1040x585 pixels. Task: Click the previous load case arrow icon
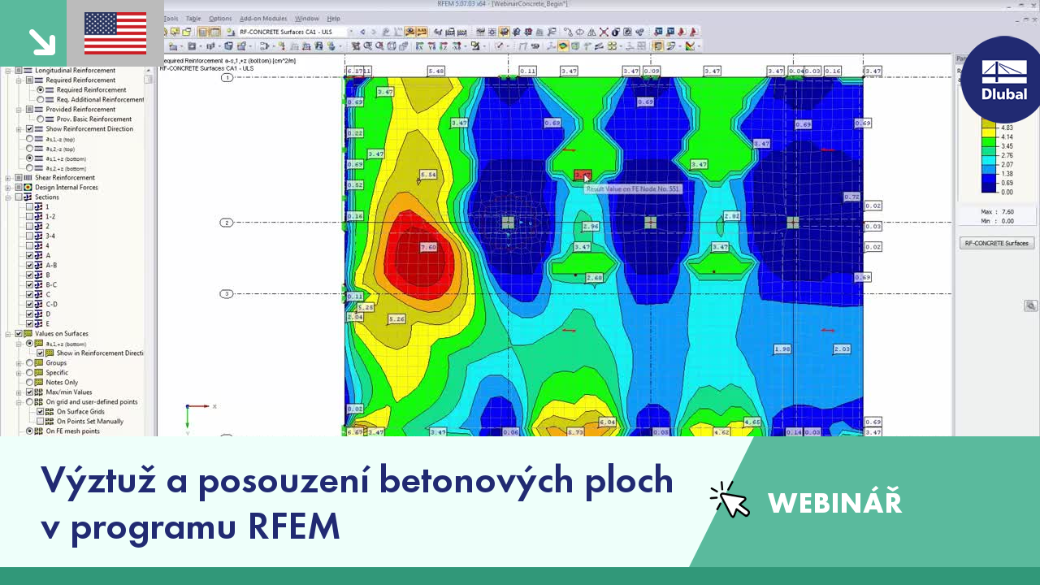(x=362, y=32)
